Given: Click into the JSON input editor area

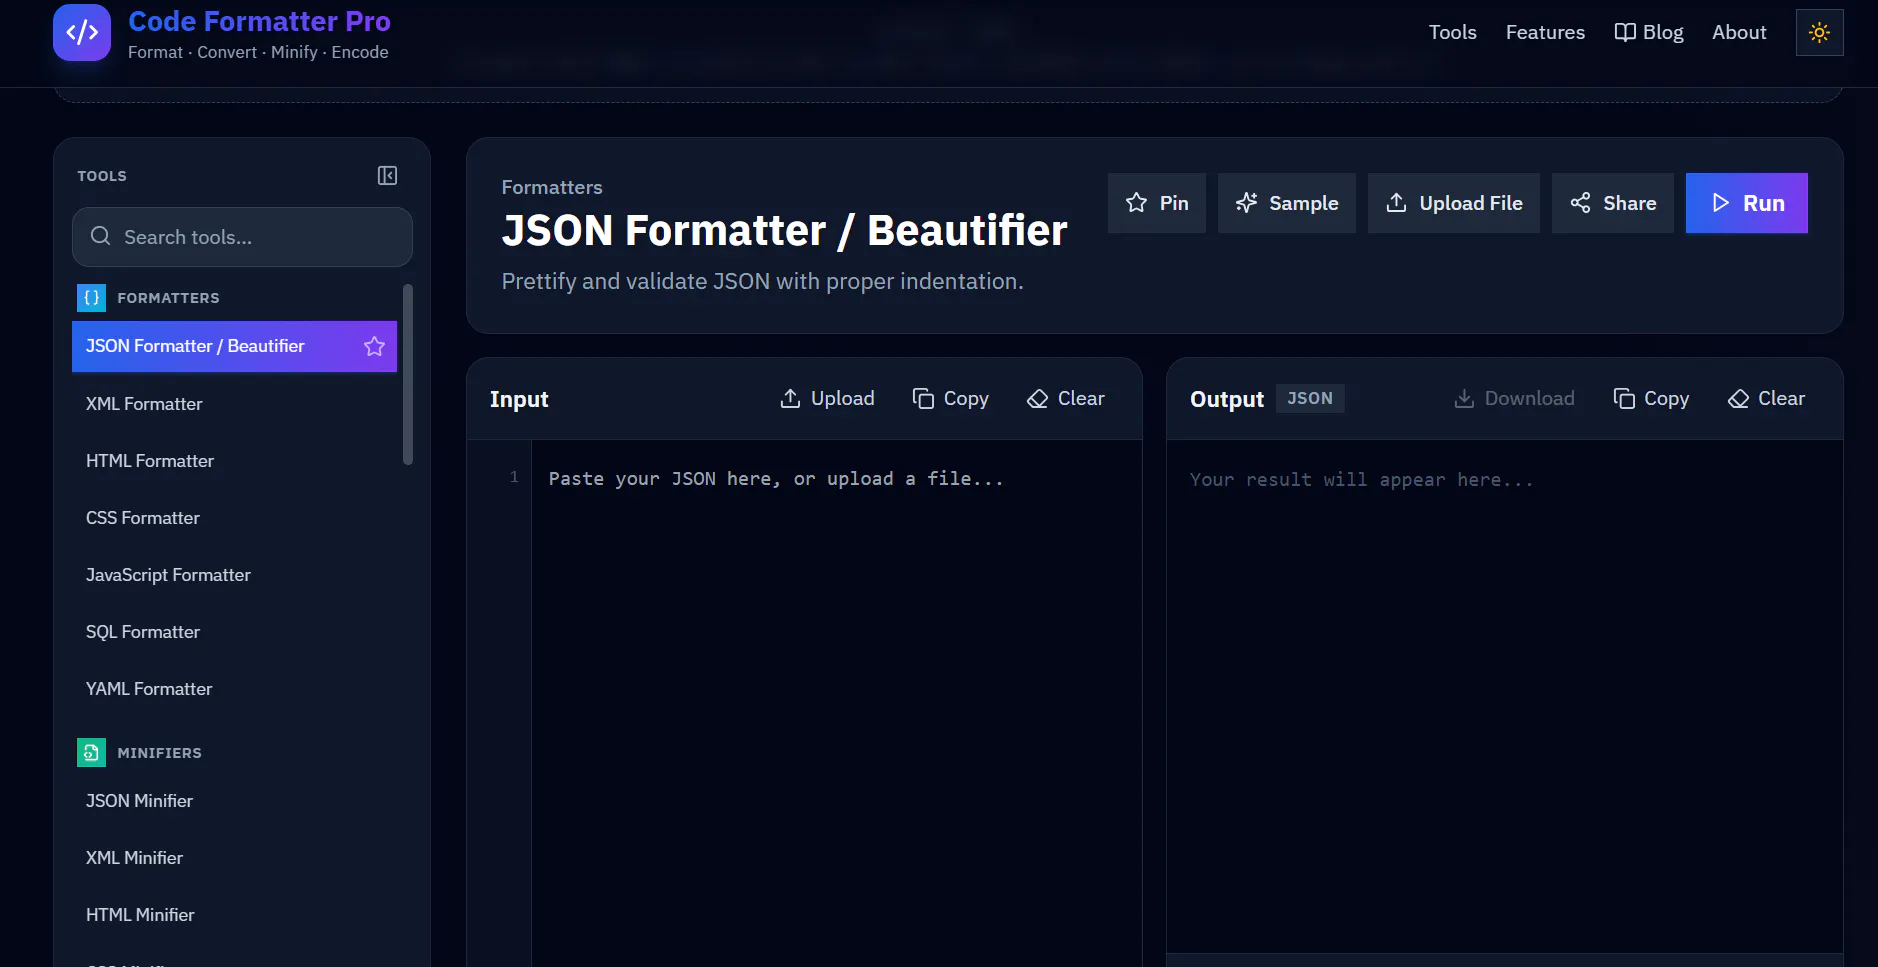Looking at the screenshot, I should click(x=836, y=703).
